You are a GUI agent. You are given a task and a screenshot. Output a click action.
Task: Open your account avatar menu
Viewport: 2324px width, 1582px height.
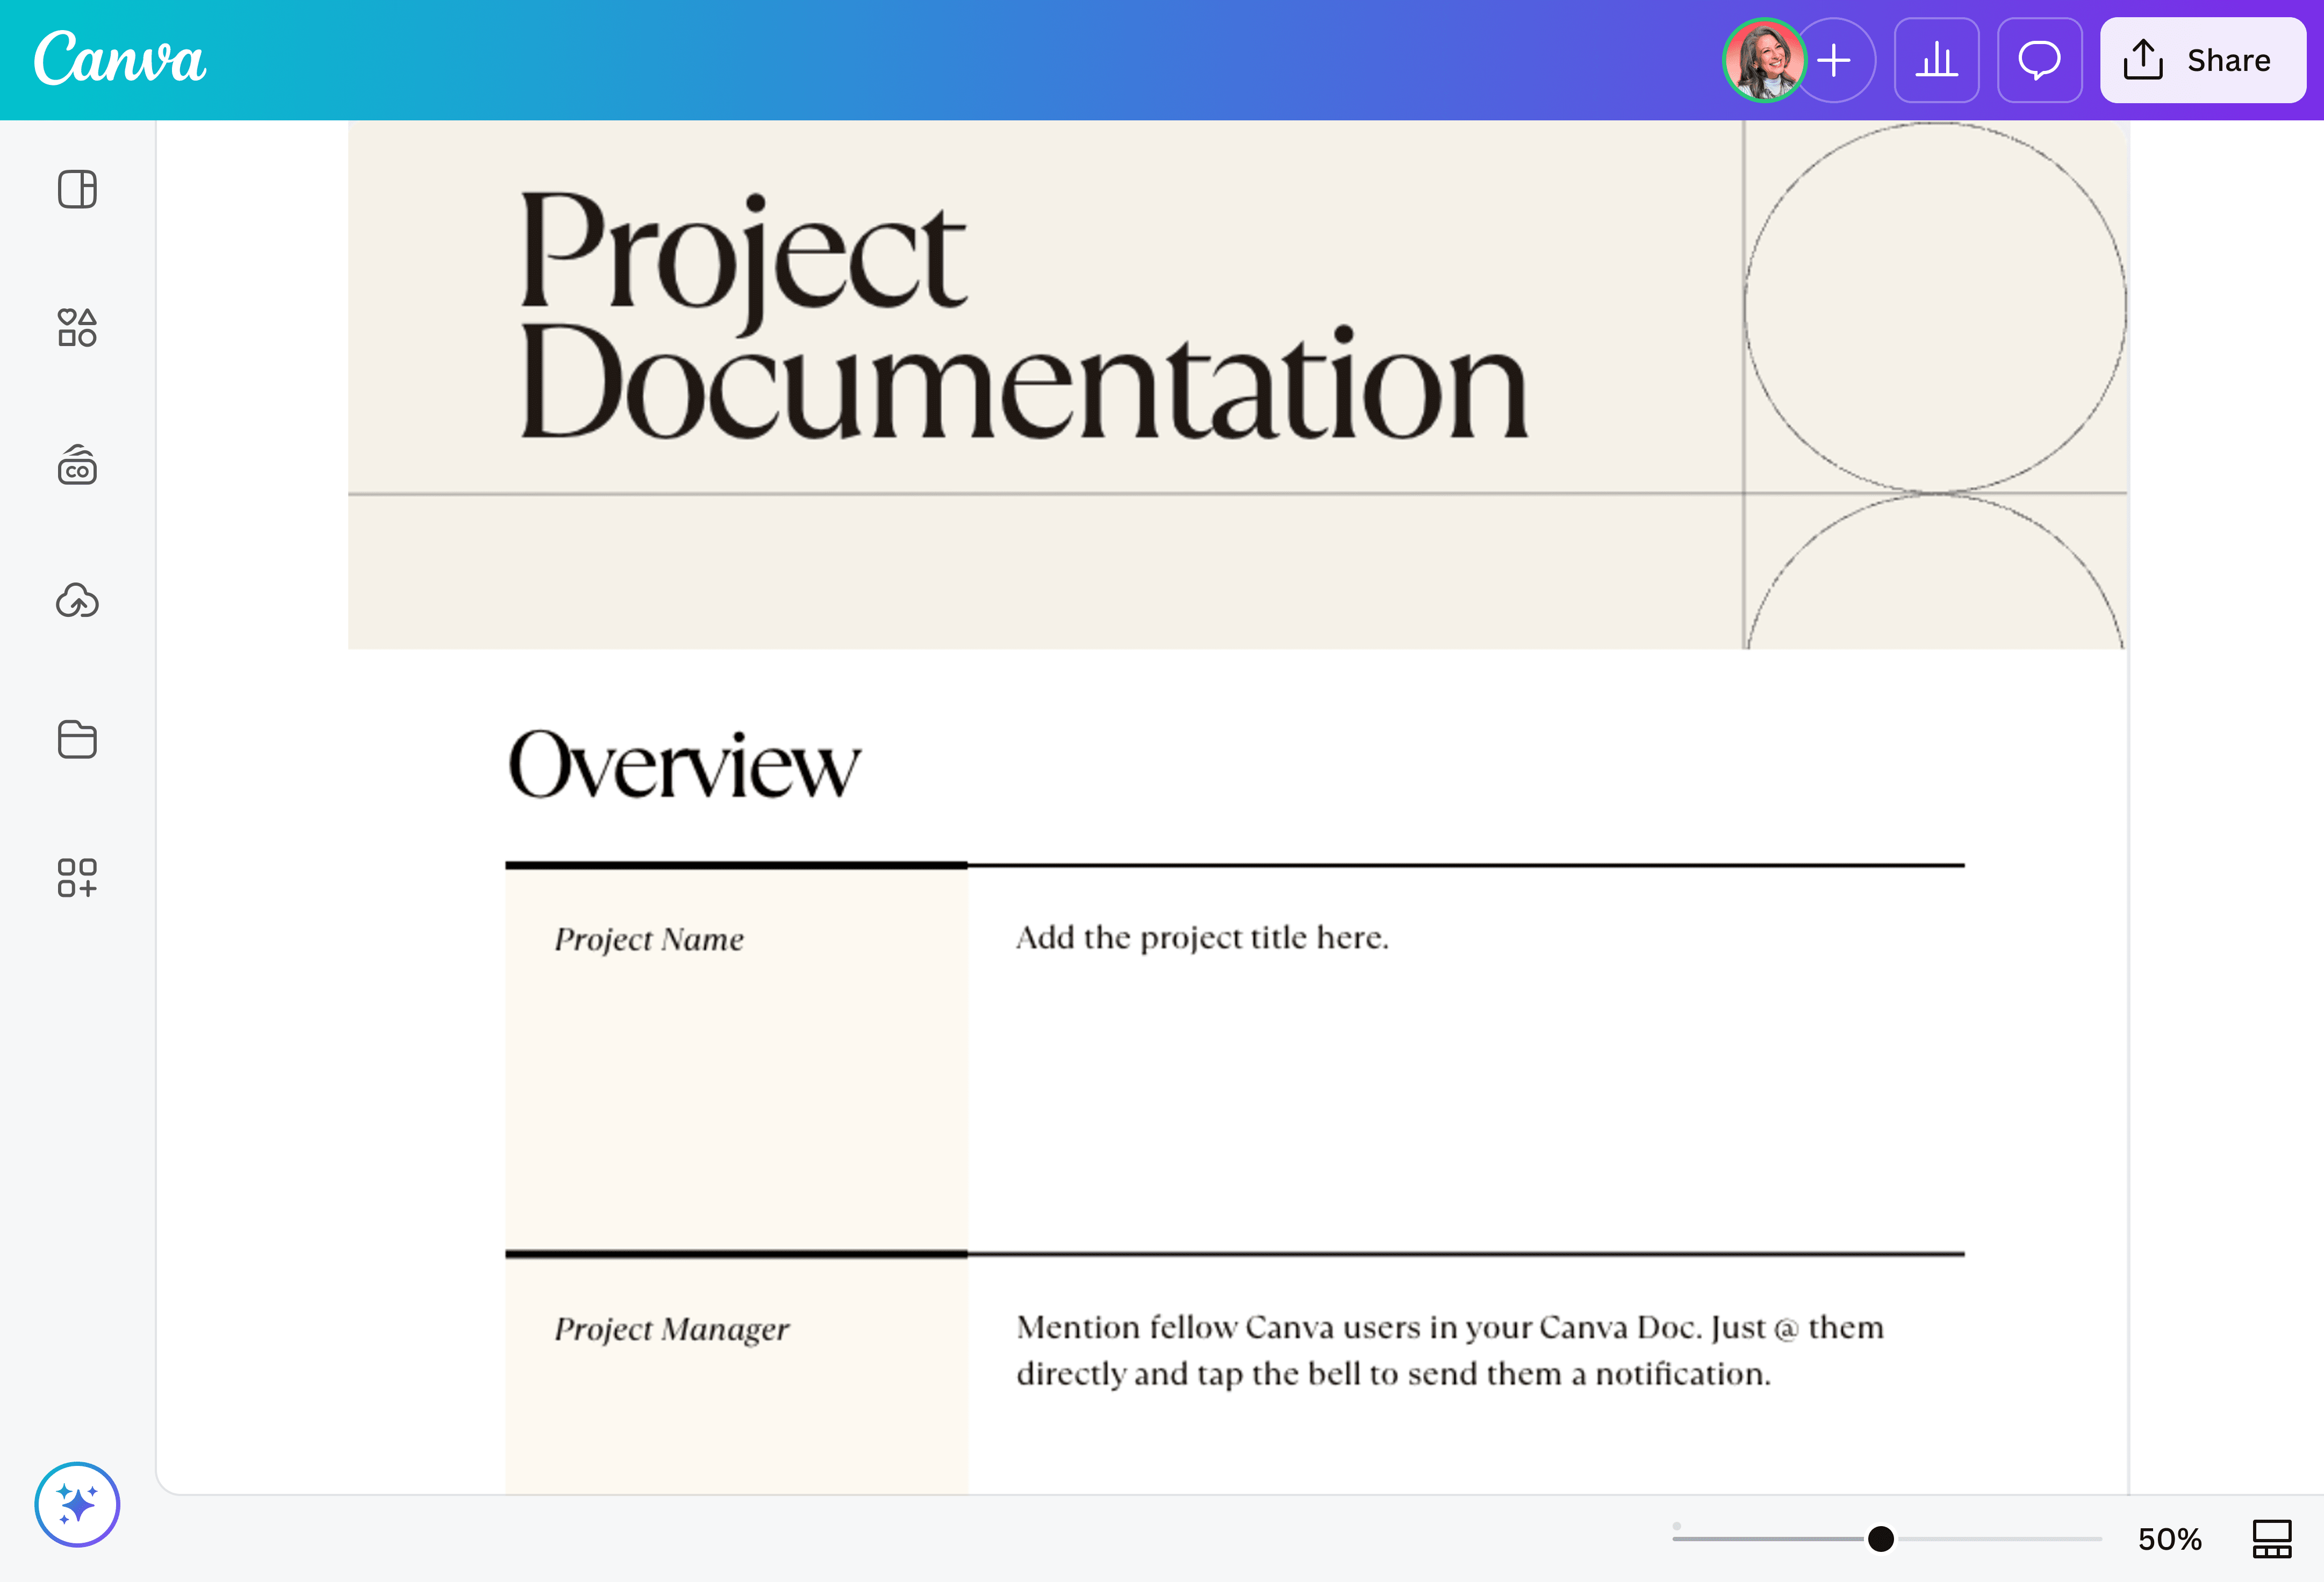click(1765, 60)
